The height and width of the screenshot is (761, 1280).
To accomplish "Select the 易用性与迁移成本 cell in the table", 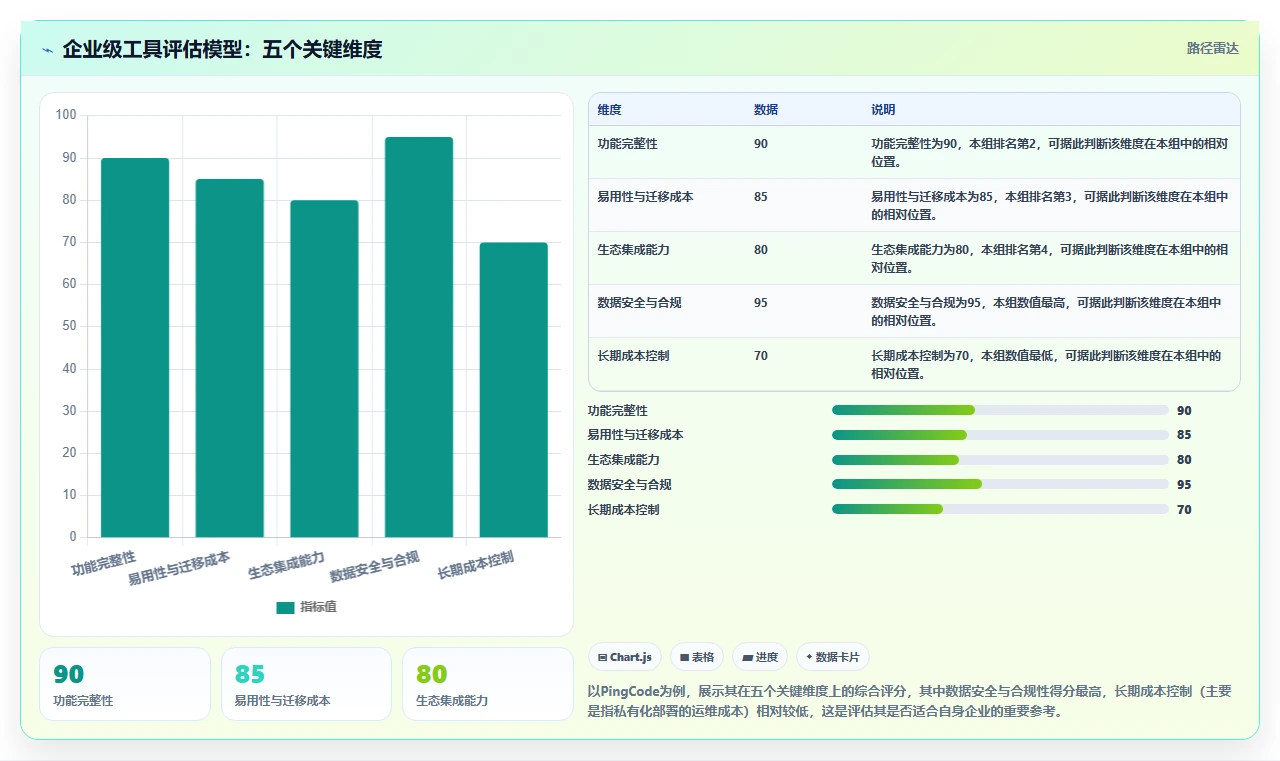I will [645, 197].
